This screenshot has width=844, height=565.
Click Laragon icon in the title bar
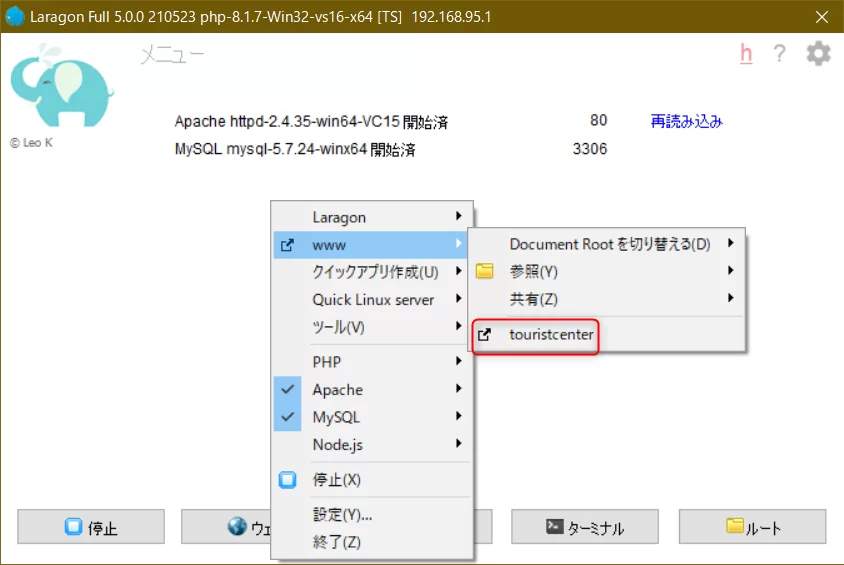pos(15,17)
